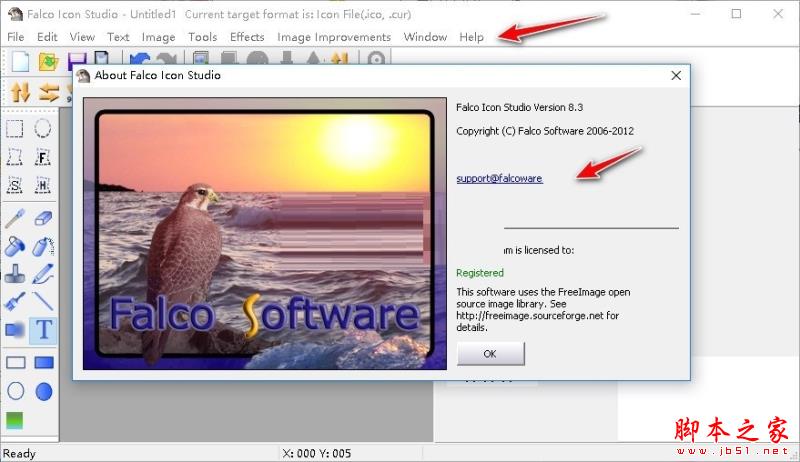Select the color picker eyedropper tool

tap(15, 218)
